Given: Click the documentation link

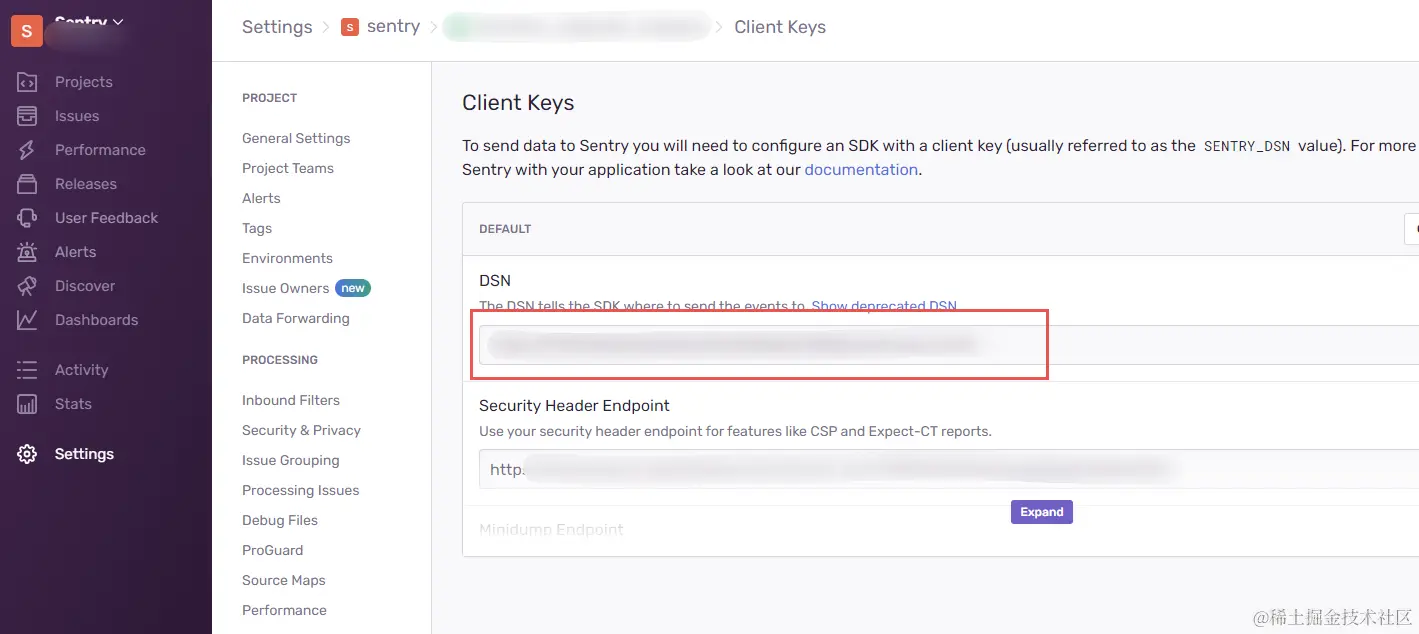Looking at the screenshot, I should [861, 170].
